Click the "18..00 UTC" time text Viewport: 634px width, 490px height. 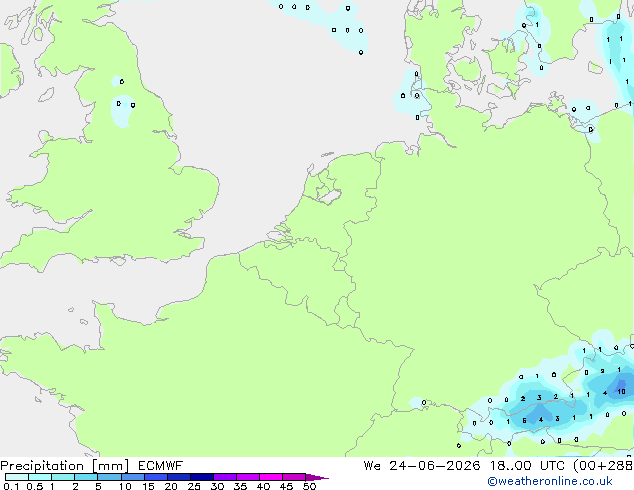tap(527, 466)
